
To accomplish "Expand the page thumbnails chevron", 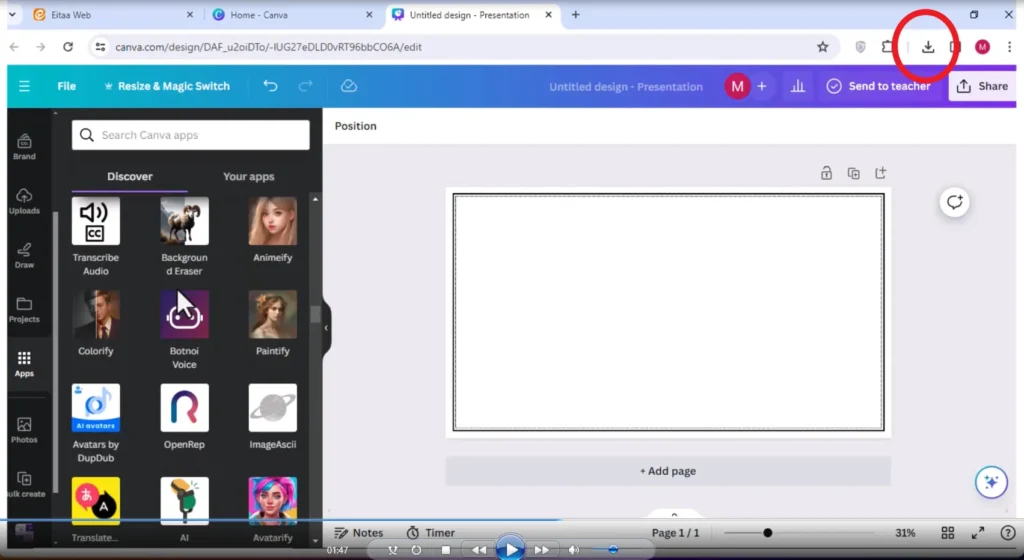I will (674, 514).
